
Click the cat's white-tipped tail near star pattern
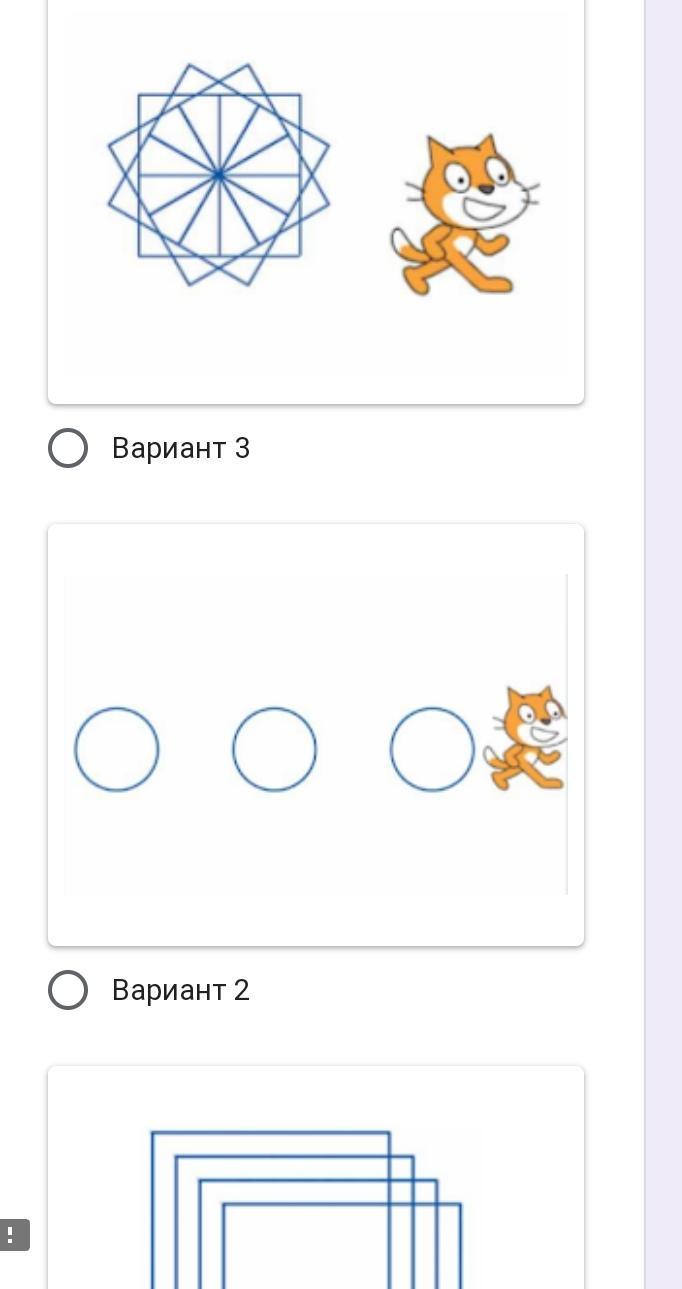click(402, 243)
